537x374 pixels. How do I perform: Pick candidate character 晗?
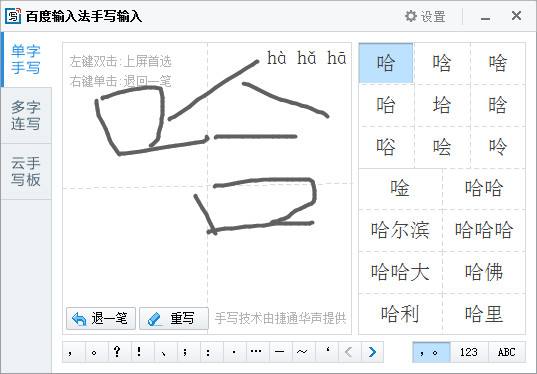coord(498,105)
